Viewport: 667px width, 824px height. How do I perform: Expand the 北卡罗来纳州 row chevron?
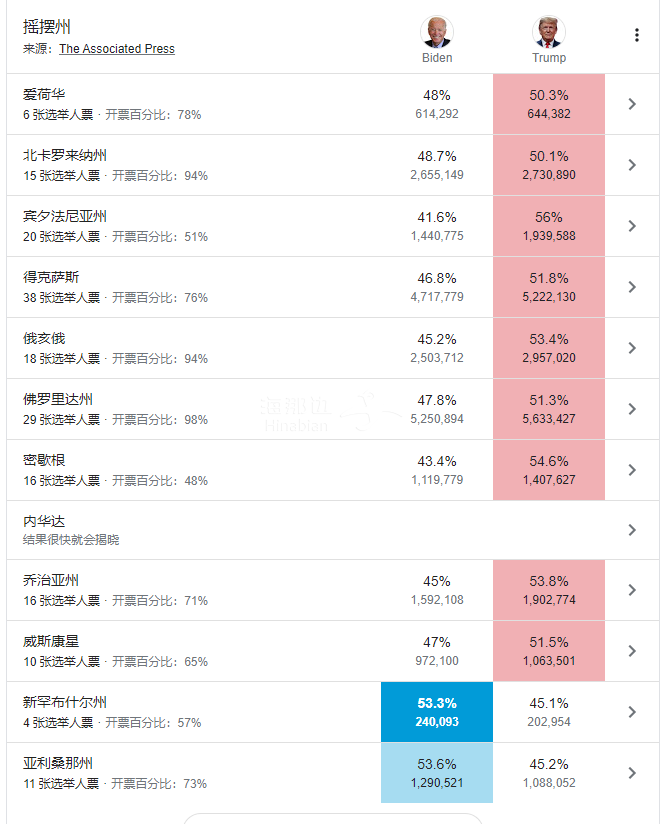pyautogui.click(x=632, y=165)
